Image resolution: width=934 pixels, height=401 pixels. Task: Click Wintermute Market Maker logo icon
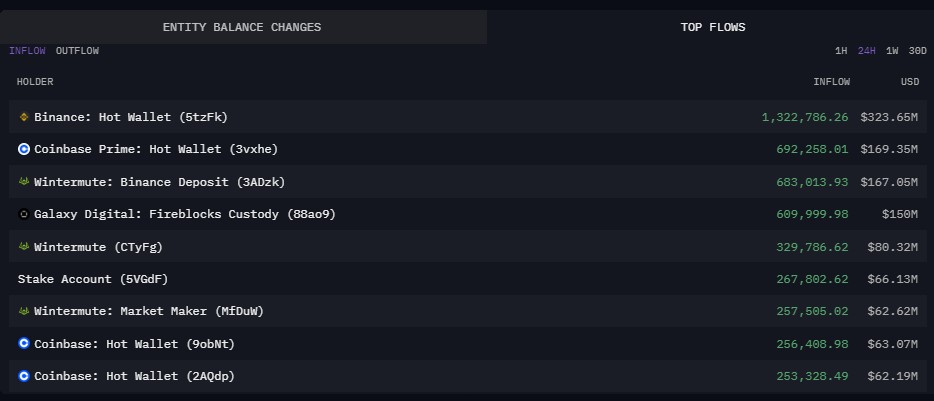pyautogui.click(x=24, y=311)
